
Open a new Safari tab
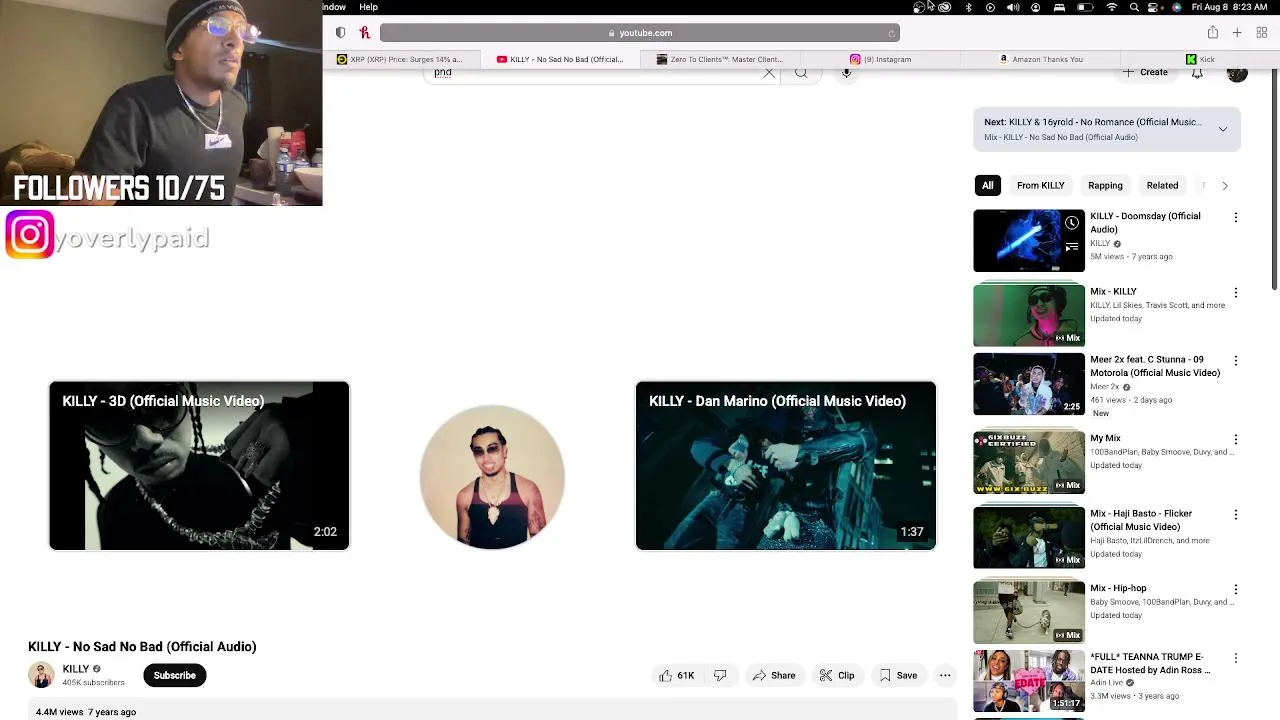pyautogui.click(x=1237, y=33)
